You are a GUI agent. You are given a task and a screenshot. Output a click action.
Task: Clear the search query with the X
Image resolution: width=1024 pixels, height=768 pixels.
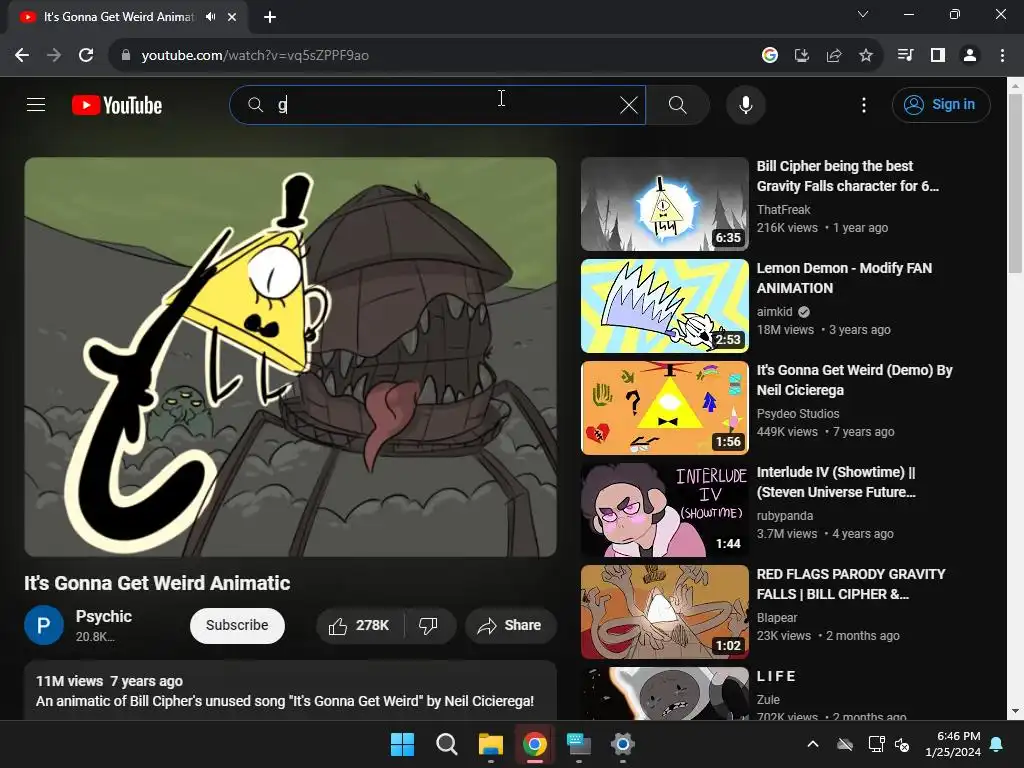tap(629, 104)
